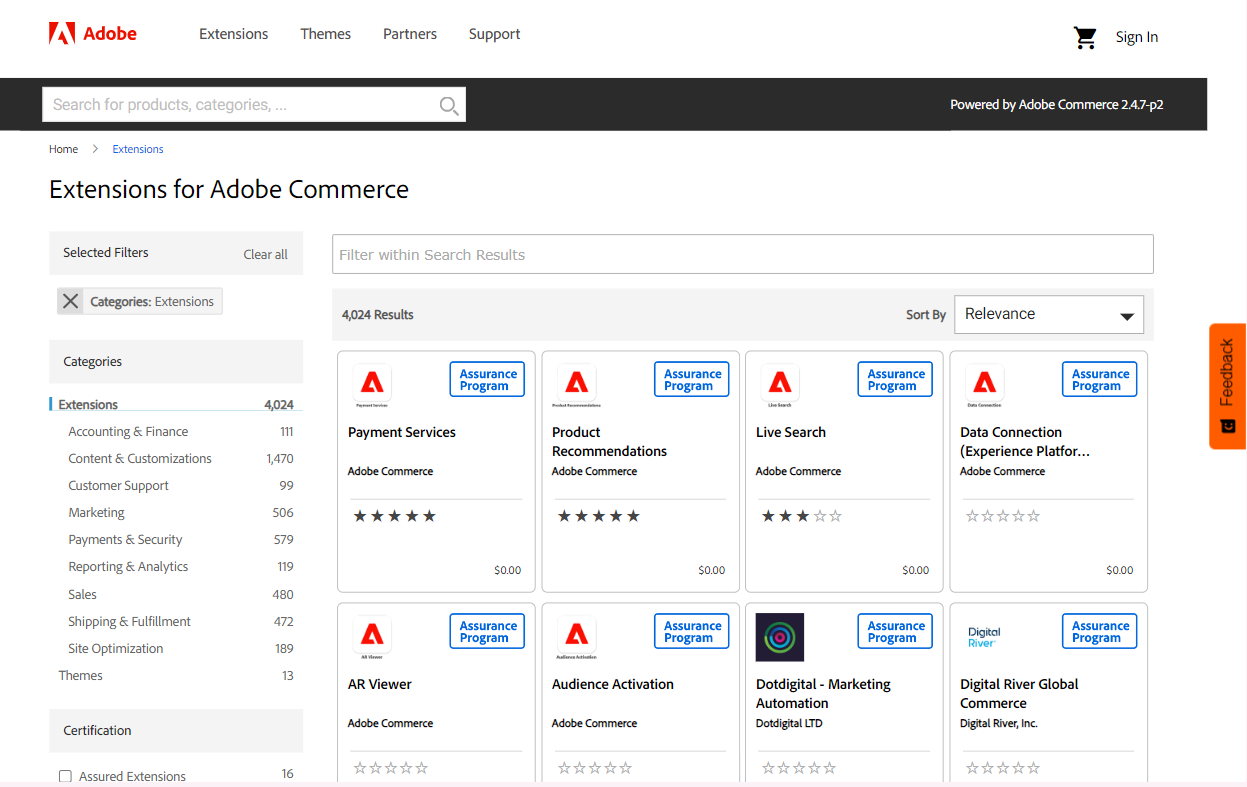Click the Data Connection product icon
The image size is (1247, 787).
984,385
